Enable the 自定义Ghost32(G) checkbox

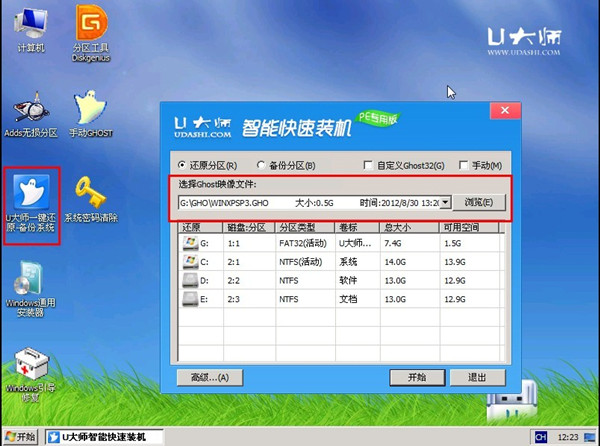tap(368, 165)
